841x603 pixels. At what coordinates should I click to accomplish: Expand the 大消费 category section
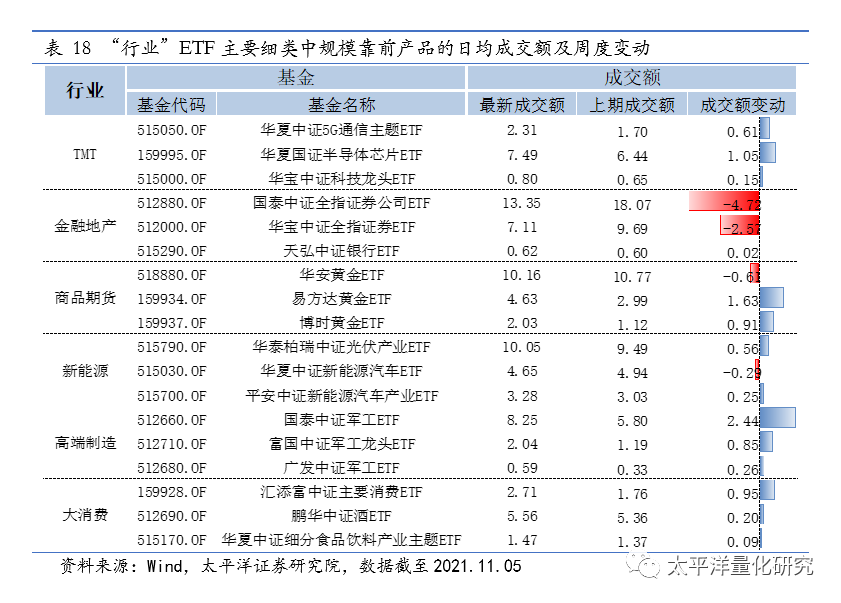click(x=84, y=516)
